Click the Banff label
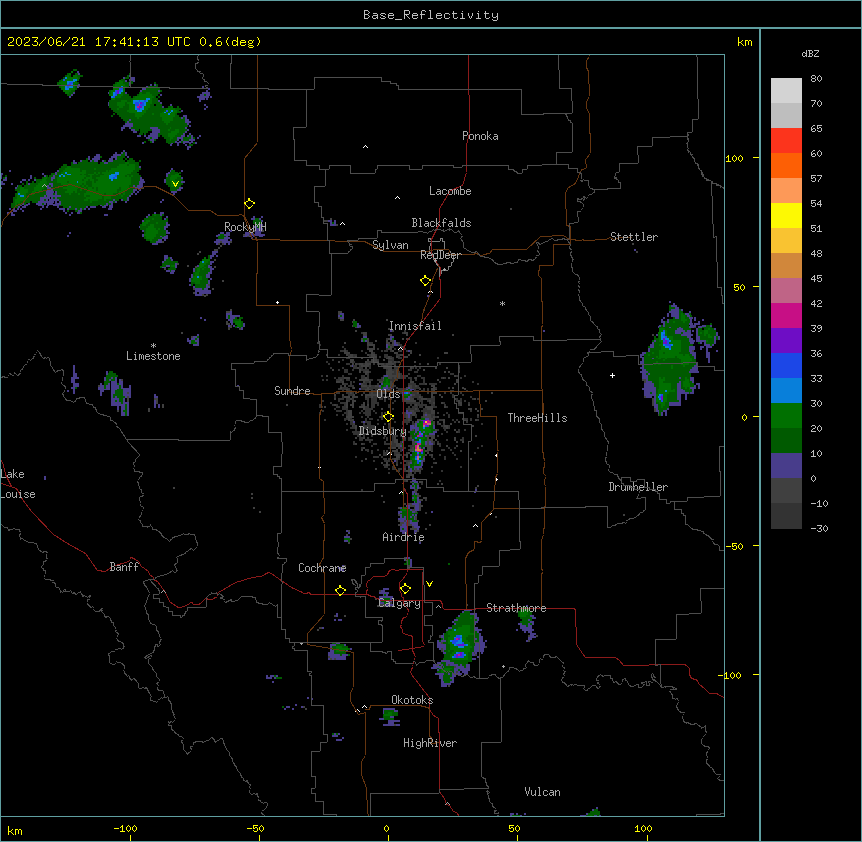The width and height of the screenshot is (862, 842). point(124,567)
